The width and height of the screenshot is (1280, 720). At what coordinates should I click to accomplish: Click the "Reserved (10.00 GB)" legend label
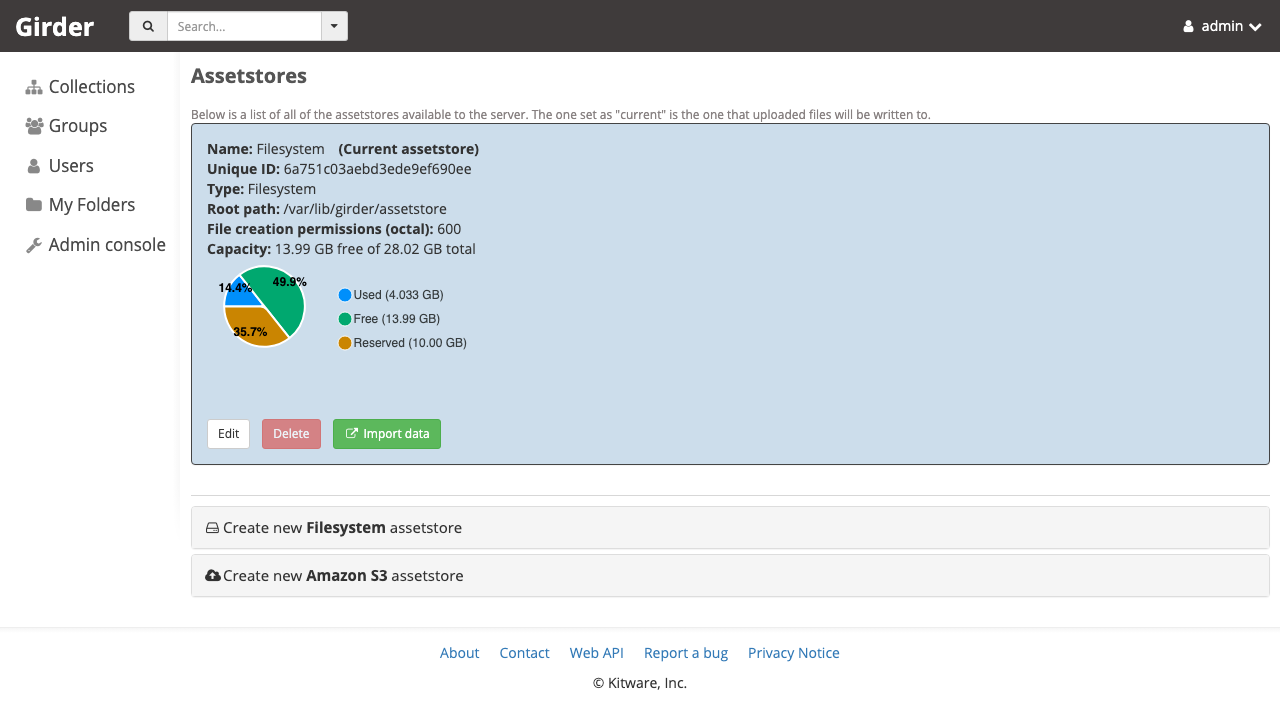(x=410, y=343)
